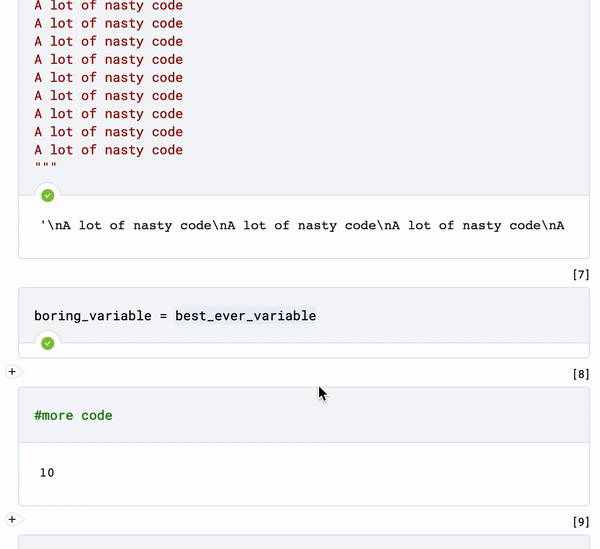Viewport: 600px width, 549px height.
Task: Click the equals sign in the assignment
Action: 163,316
